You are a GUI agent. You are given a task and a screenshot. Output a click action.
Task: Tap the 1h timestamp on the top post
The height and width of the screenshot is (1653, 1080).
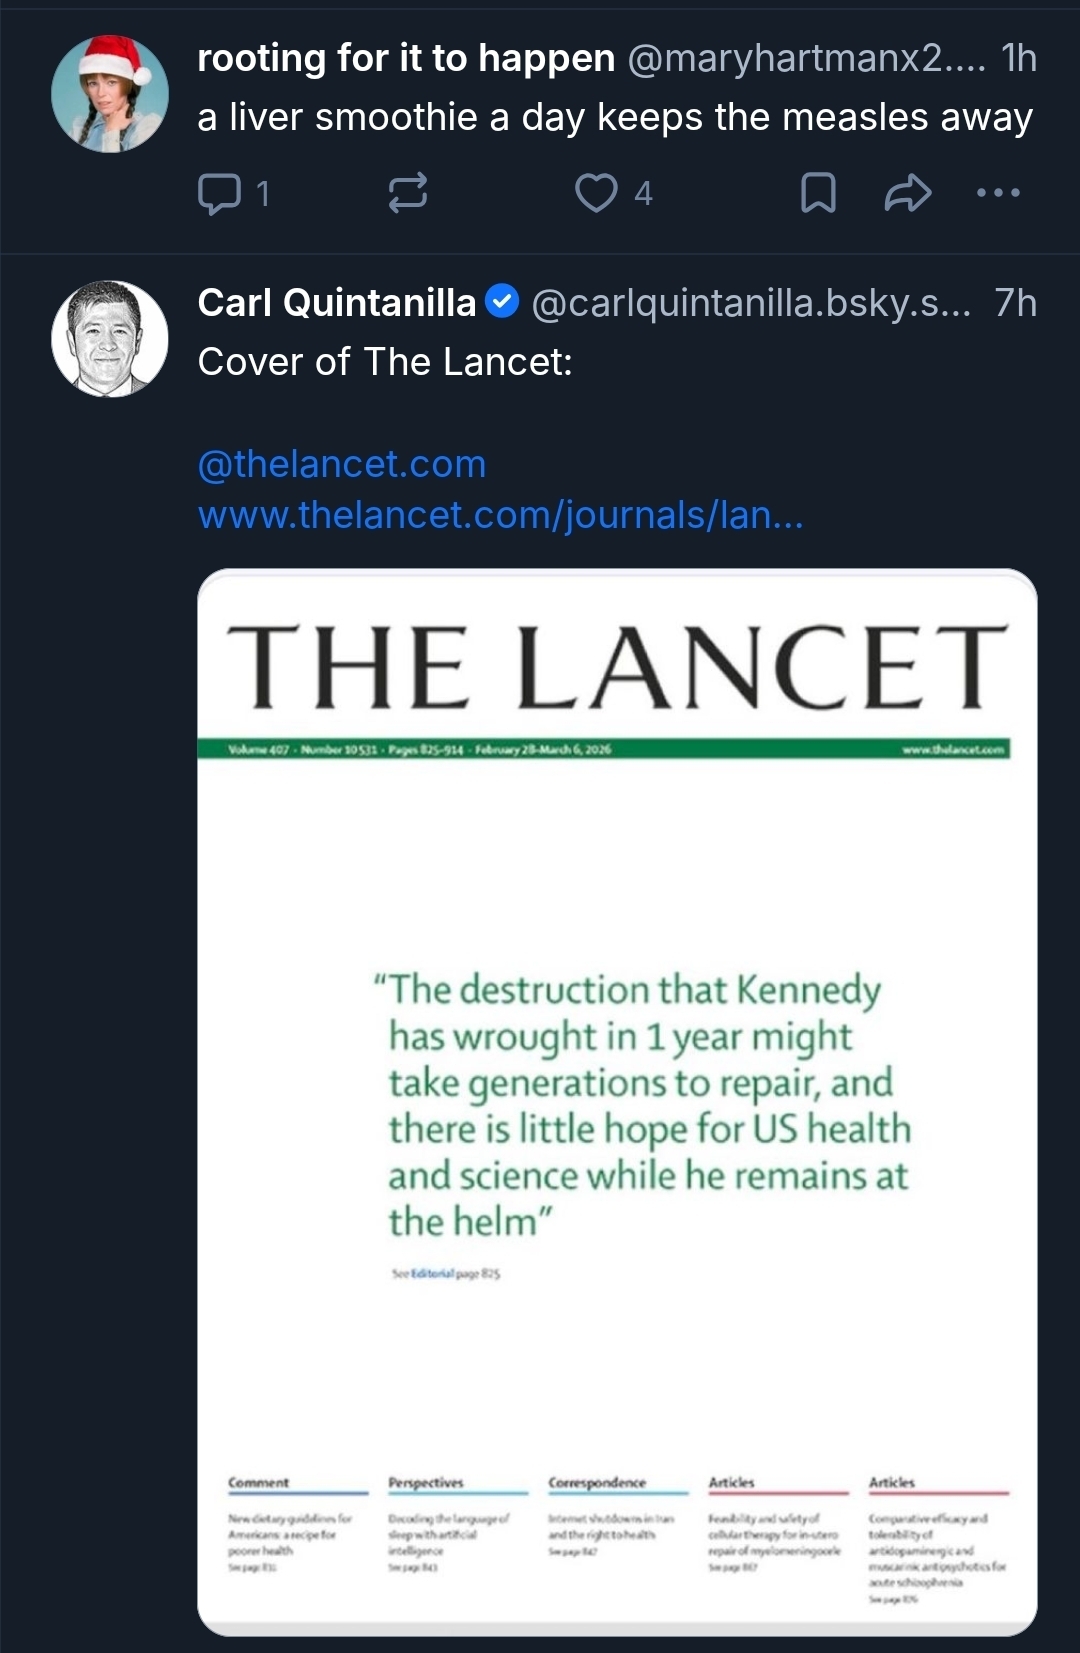(x=1019, y=59)
